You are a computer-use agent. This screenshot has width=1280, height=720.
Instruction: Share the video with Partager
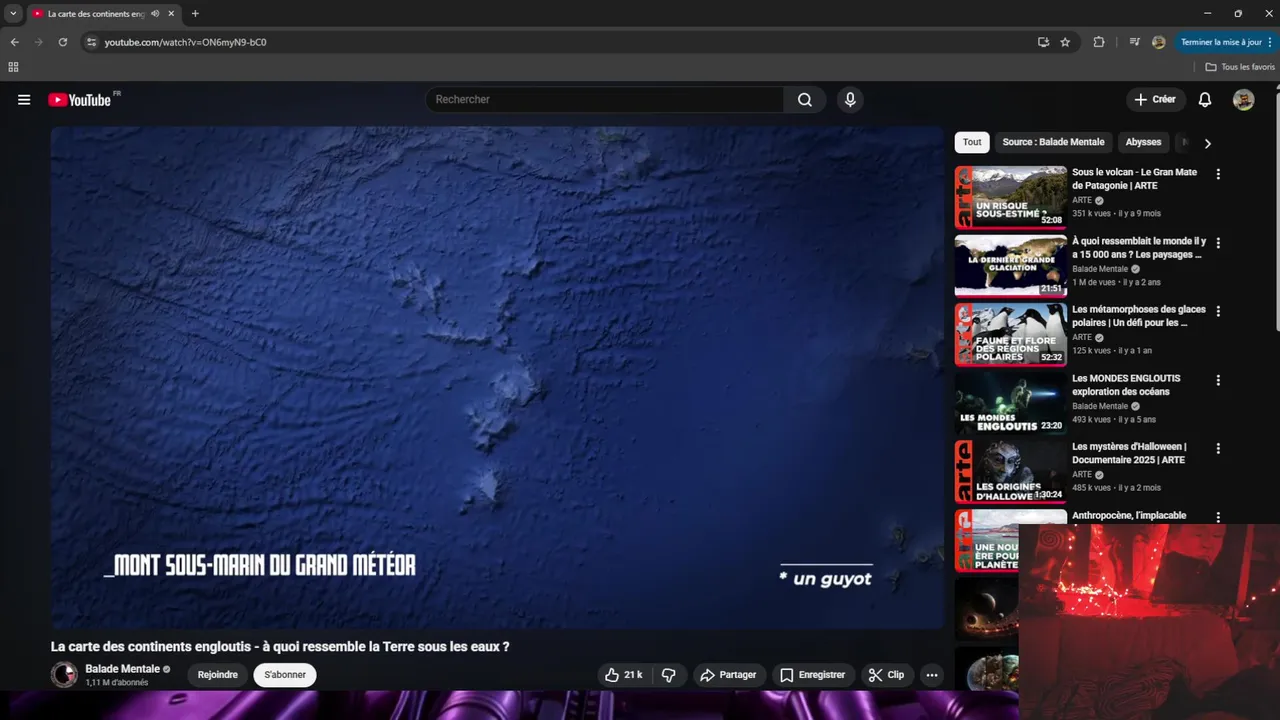728,675
